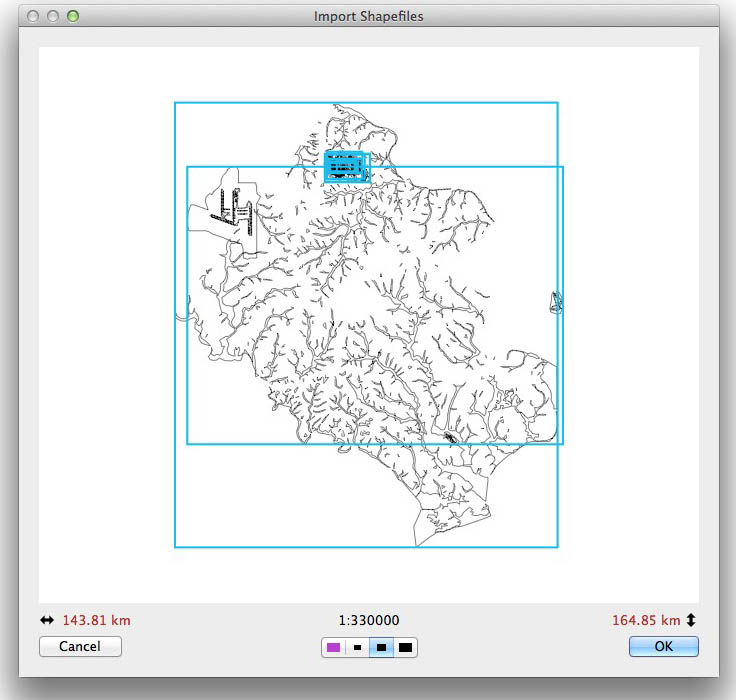Click the Import Shapefiles window title
Image resolution: width=736 pixels, height=700 pixels.
point(368,16)
